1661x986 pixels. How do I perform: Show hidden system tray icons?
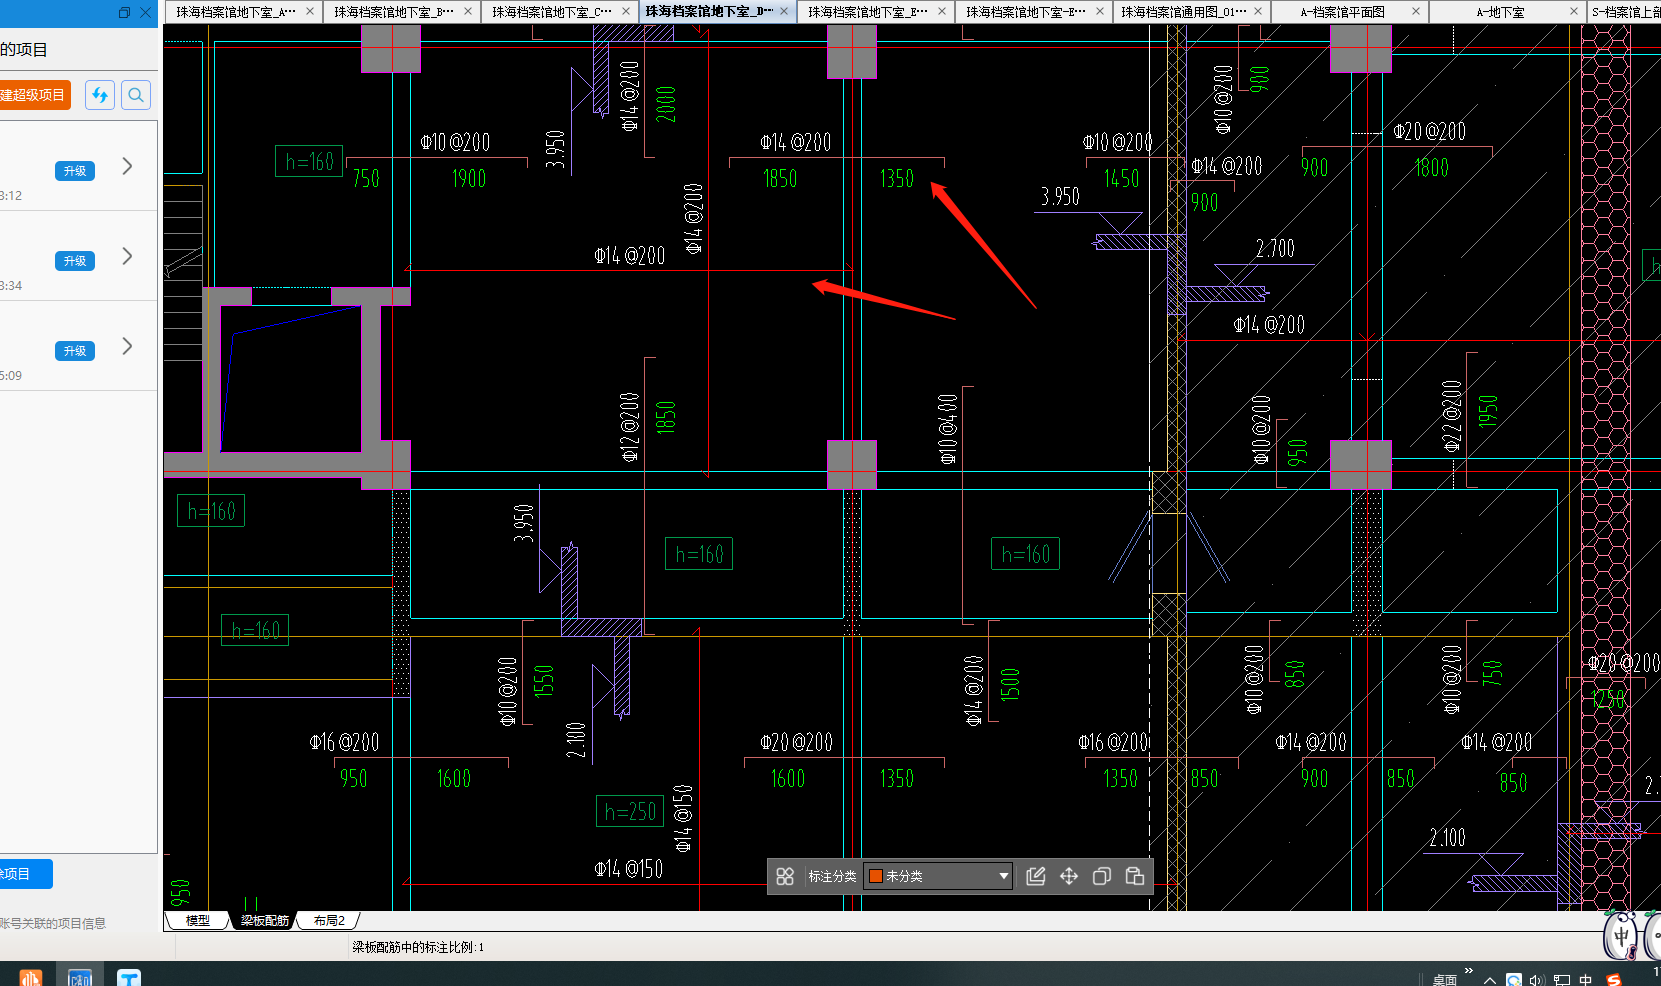point(1490,980)
